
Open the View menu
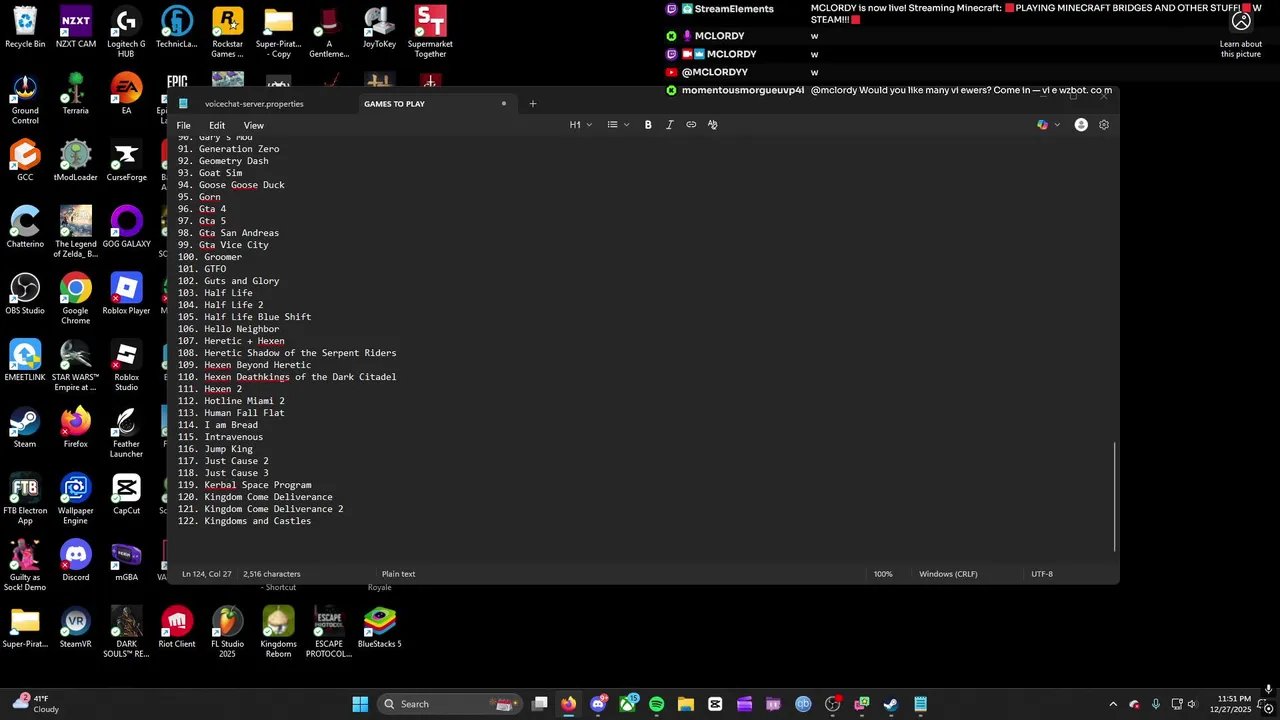254,125
